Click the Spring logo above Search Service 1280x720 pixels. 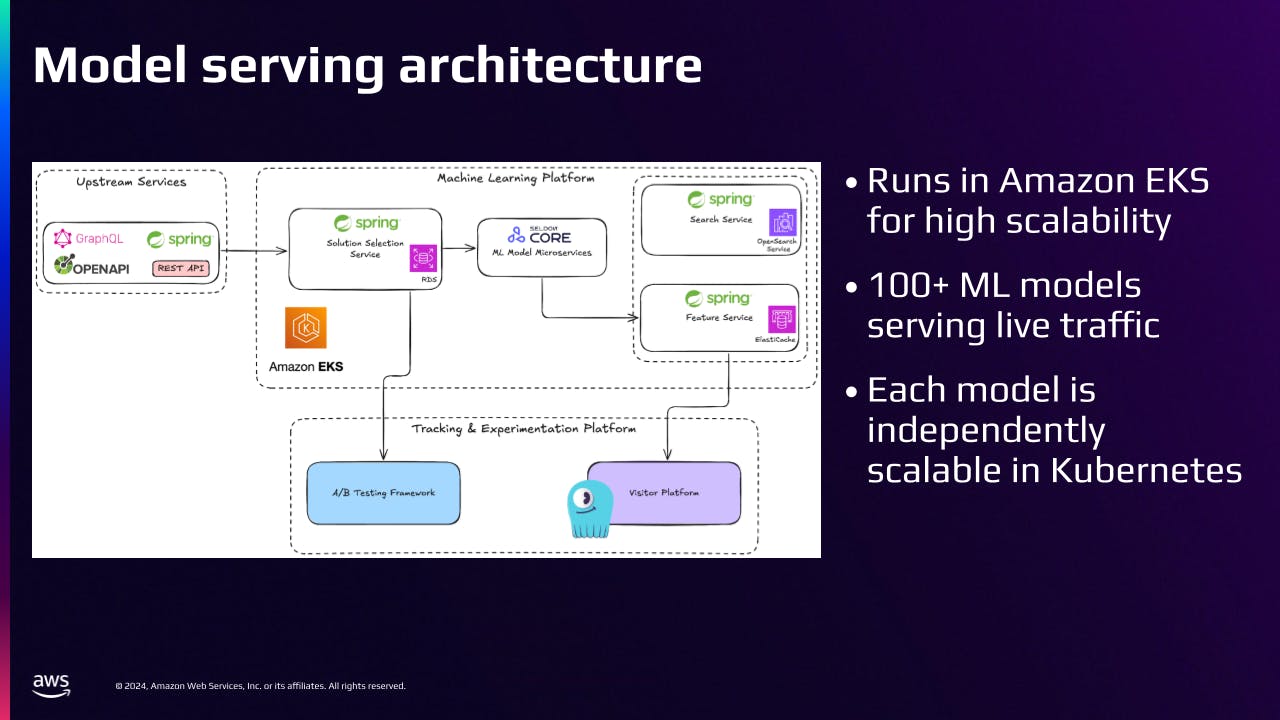coord(720,199)
